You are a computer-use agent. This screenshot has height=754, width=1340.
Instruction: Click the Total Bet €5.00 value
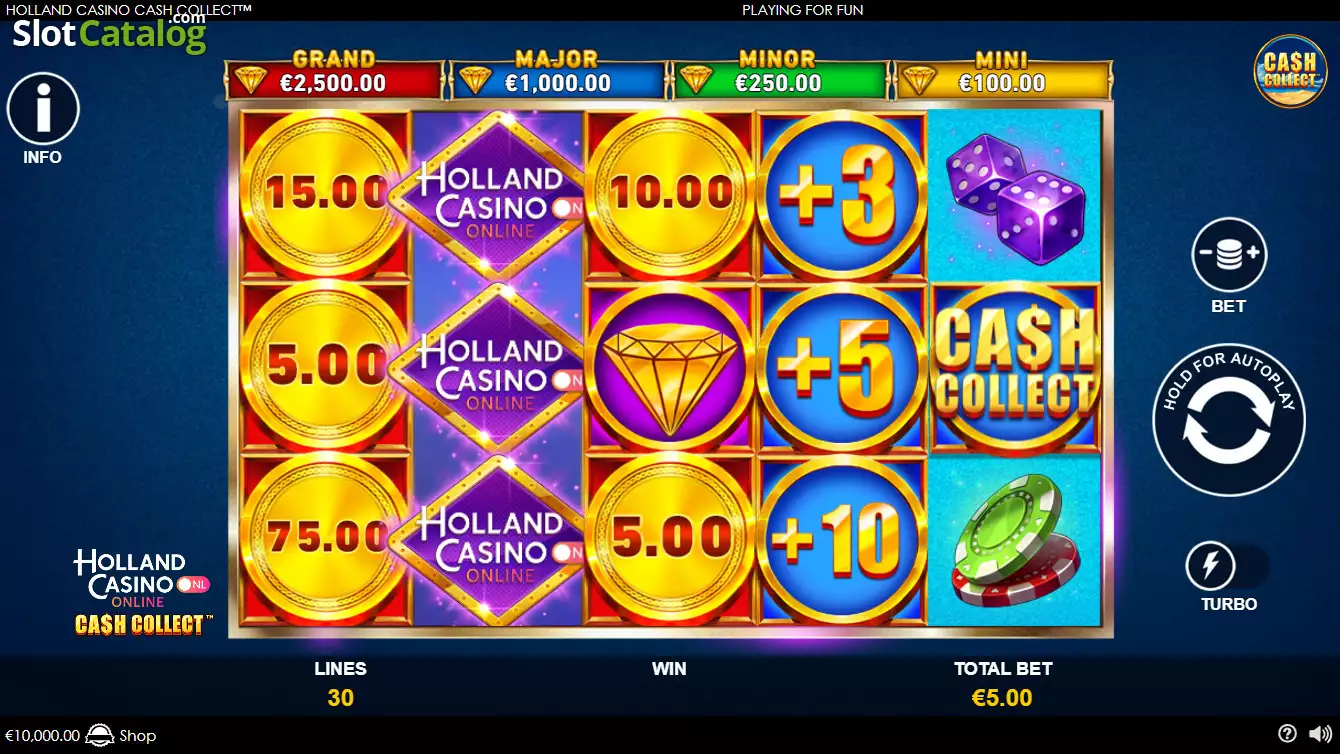click(x=1003, y=697)
